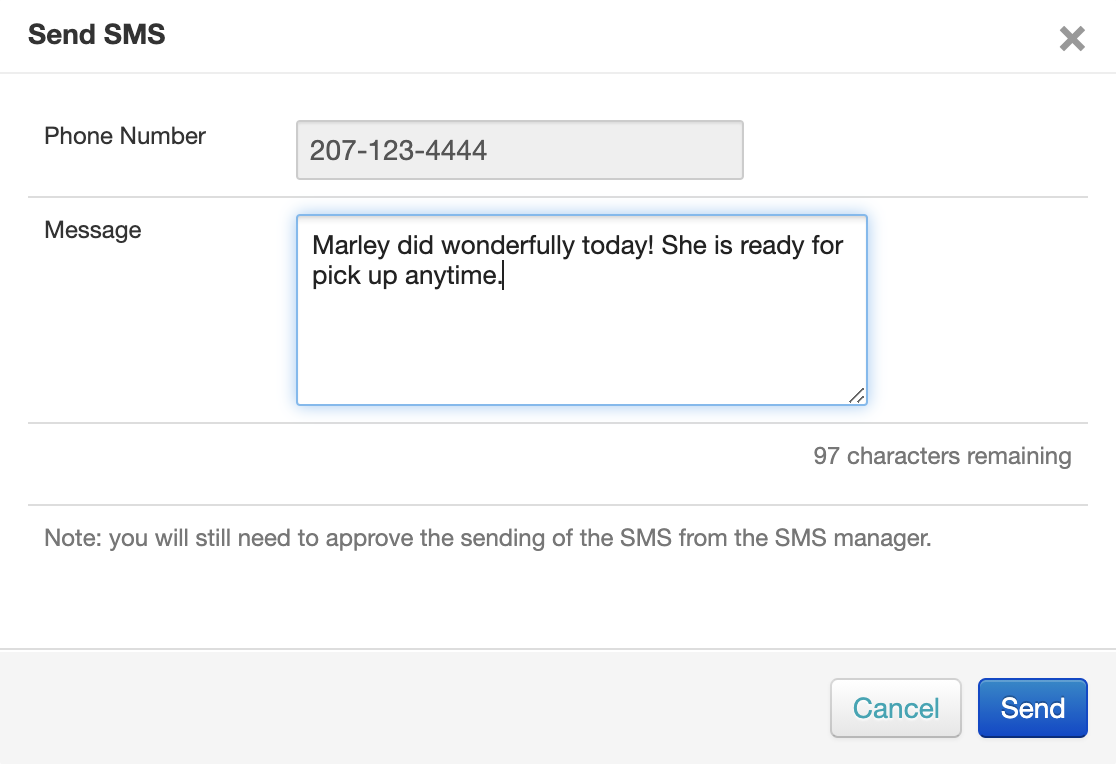Viewport: 1116px width, 764px height.
Task: Click the Send SMS dialog title
Action: click(x=97, y=35)
